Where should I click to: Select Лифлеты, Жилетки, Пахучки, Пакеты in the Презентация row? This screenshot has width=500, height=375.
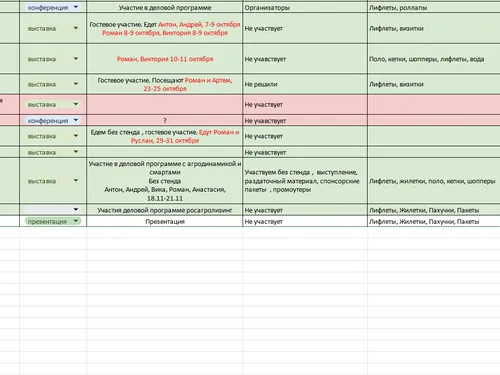[434, 221]
